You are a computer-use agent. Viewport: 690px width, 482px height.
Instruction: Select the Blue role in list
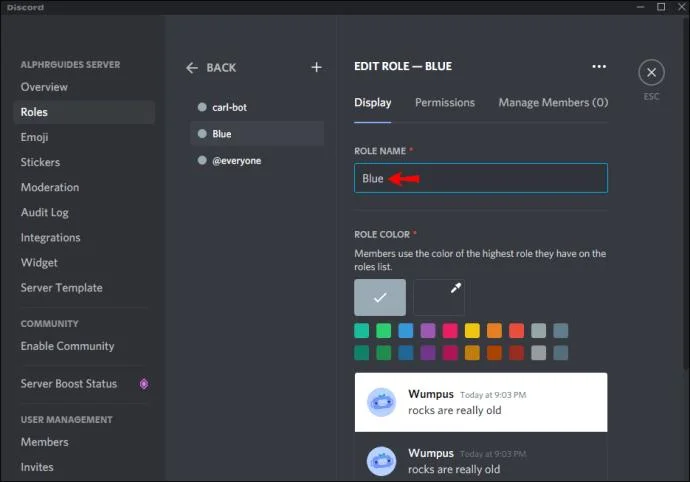click(257, 133)
